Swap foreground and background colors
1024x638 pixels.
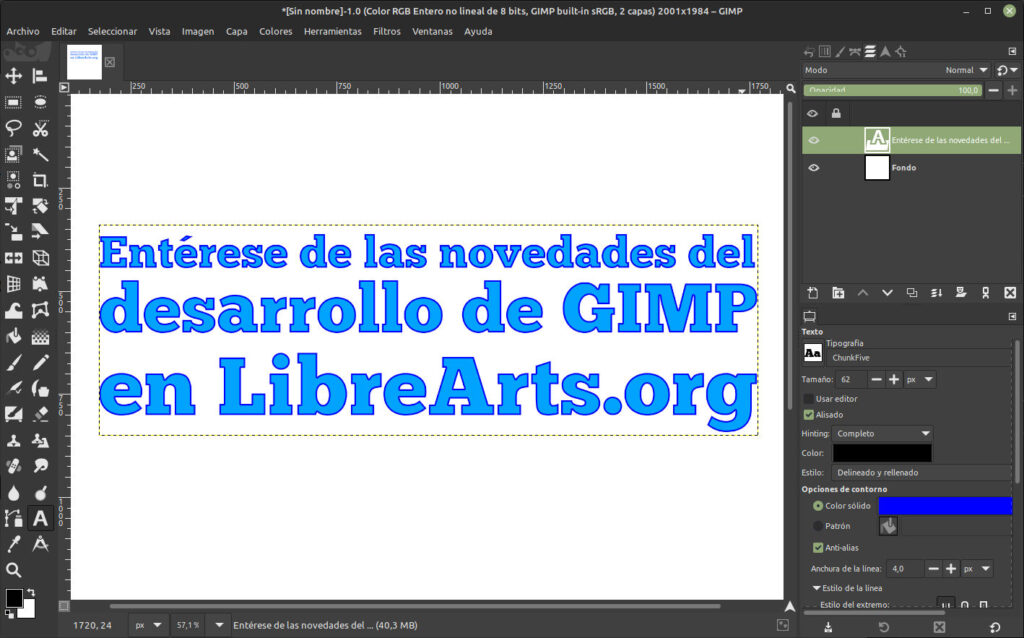31,593
